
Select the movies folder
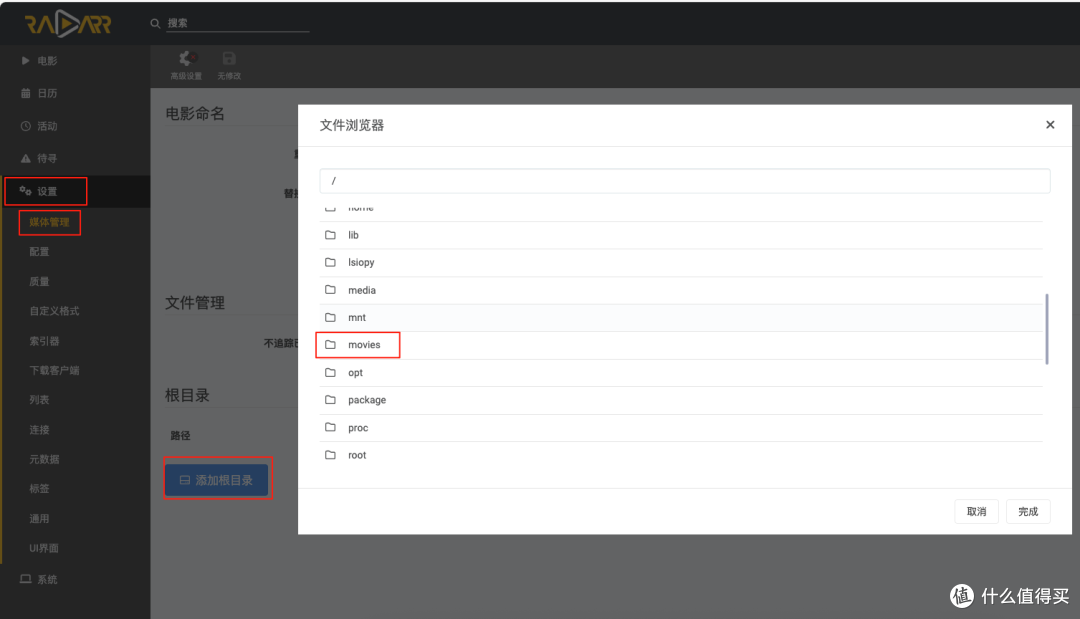pyautogui.click(x=681, y=345)
